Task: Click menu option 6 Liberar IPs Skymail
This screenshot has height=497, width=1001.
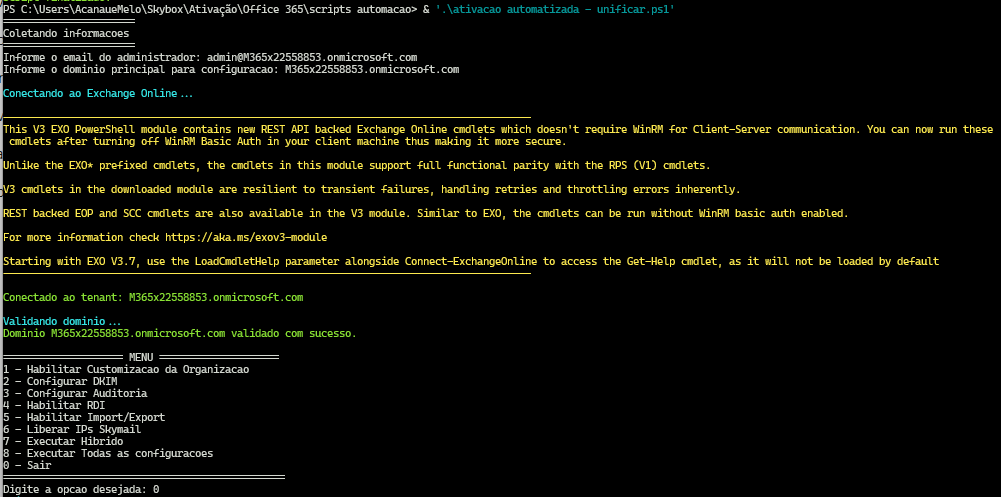Action: pos(72,429)
